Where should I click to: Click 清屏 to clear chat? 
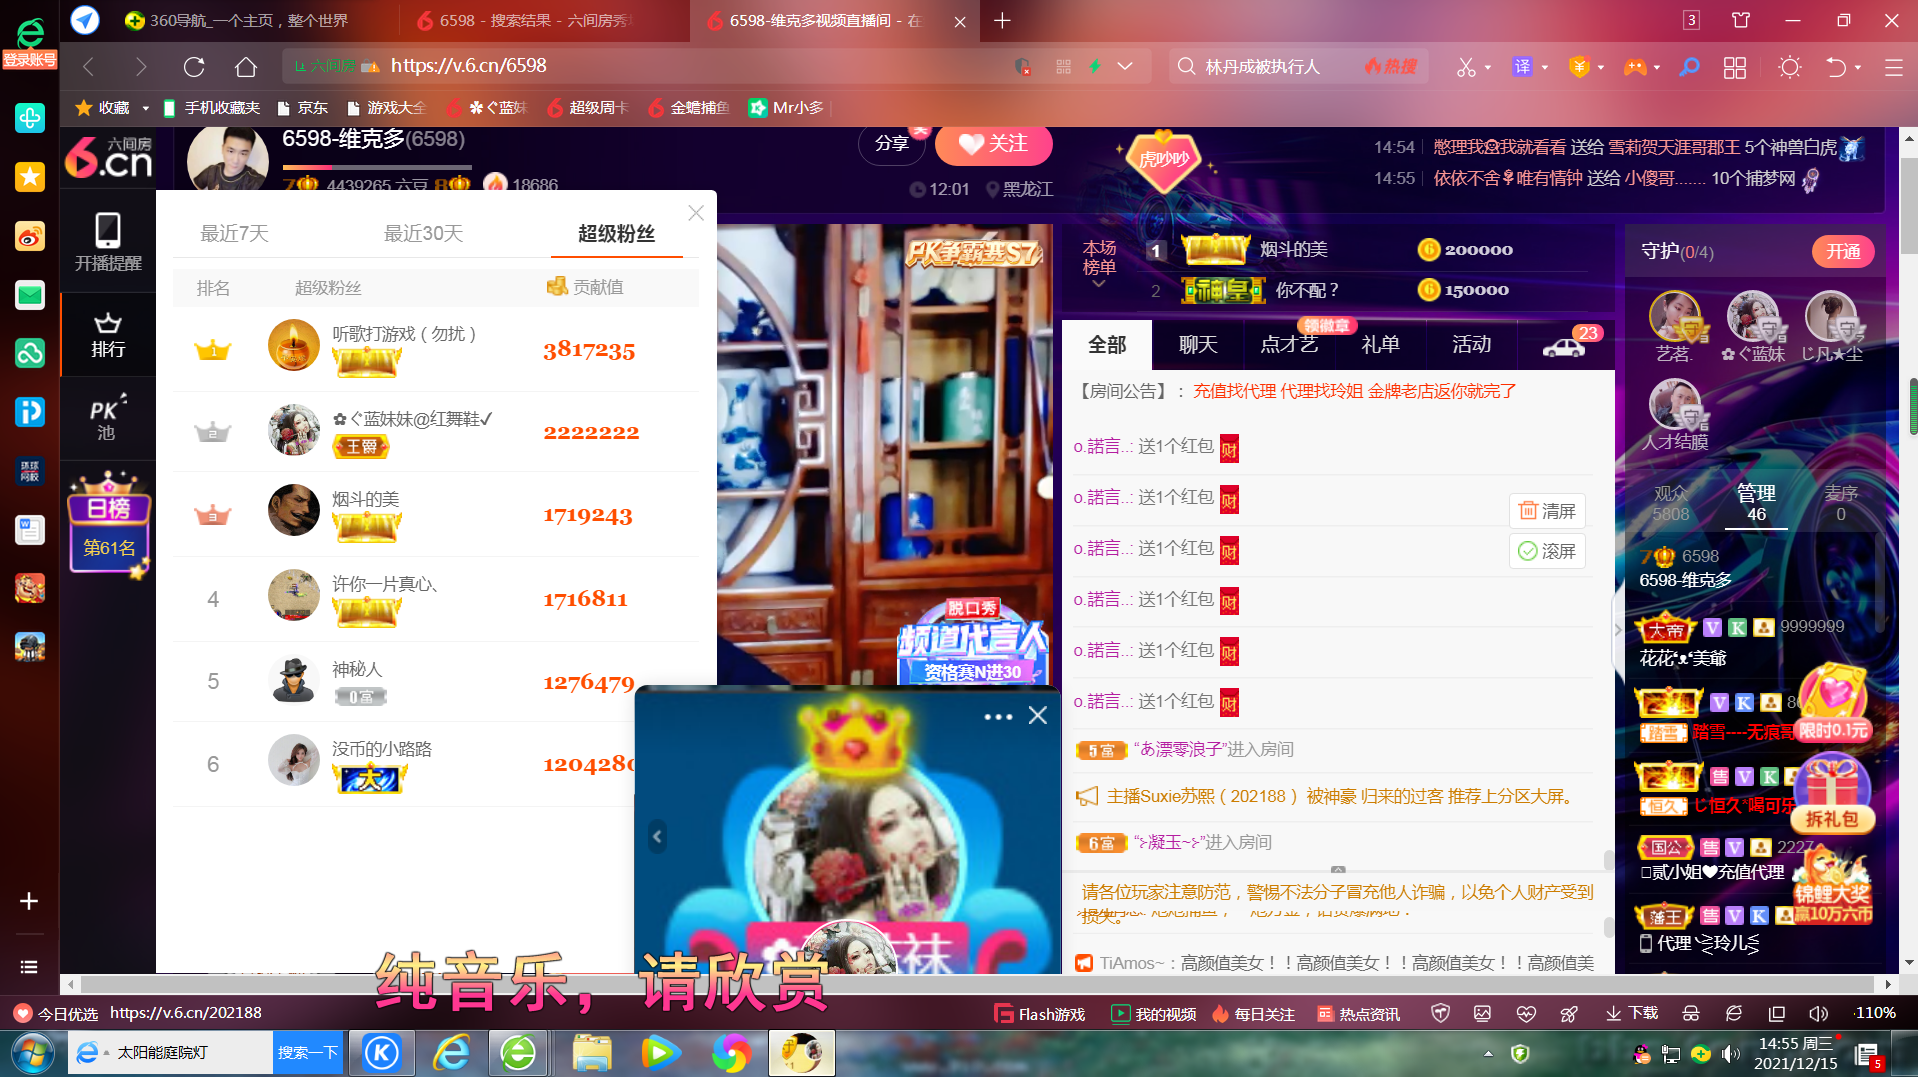(1547, 511)
